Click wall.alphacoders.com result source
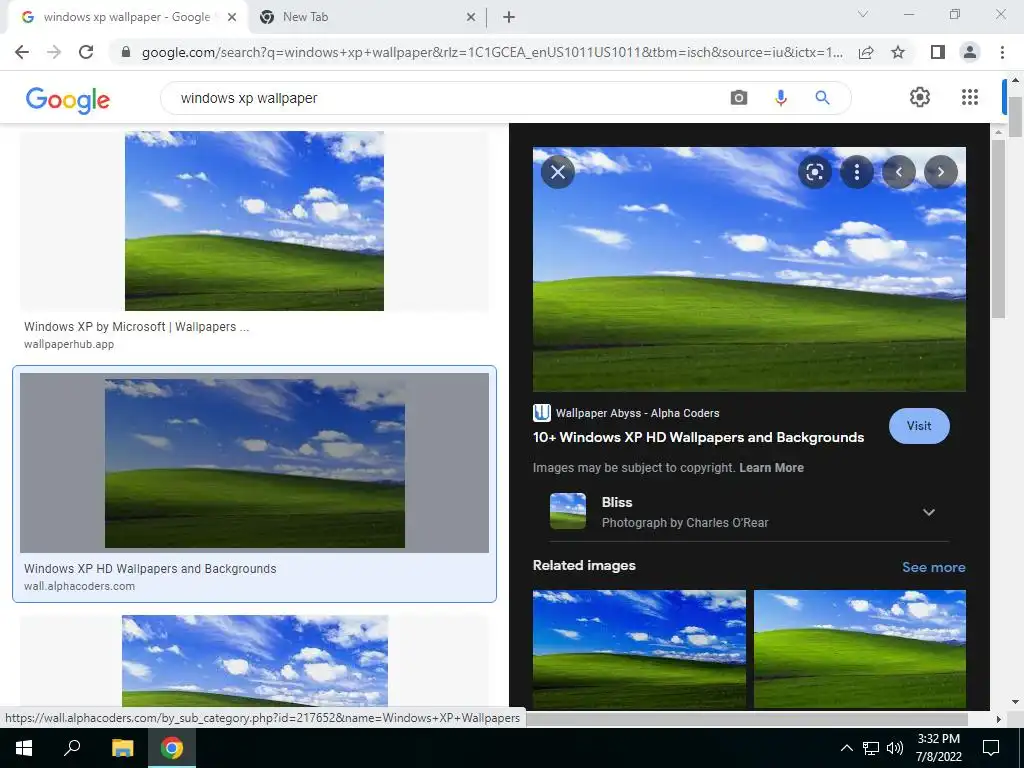The height and width of the screenshot is (768, 1024). 80,586
